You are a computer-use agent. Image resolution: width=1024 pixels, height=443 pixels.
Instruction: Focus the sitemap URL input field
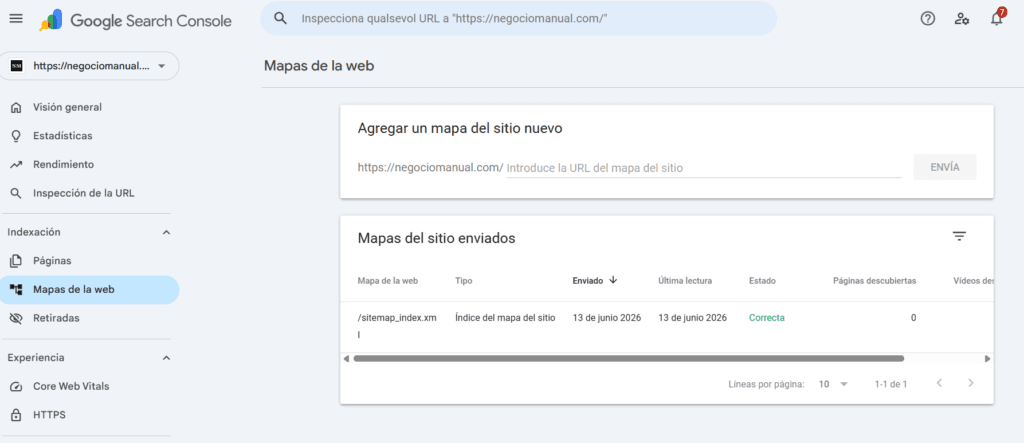coord(704,168)
